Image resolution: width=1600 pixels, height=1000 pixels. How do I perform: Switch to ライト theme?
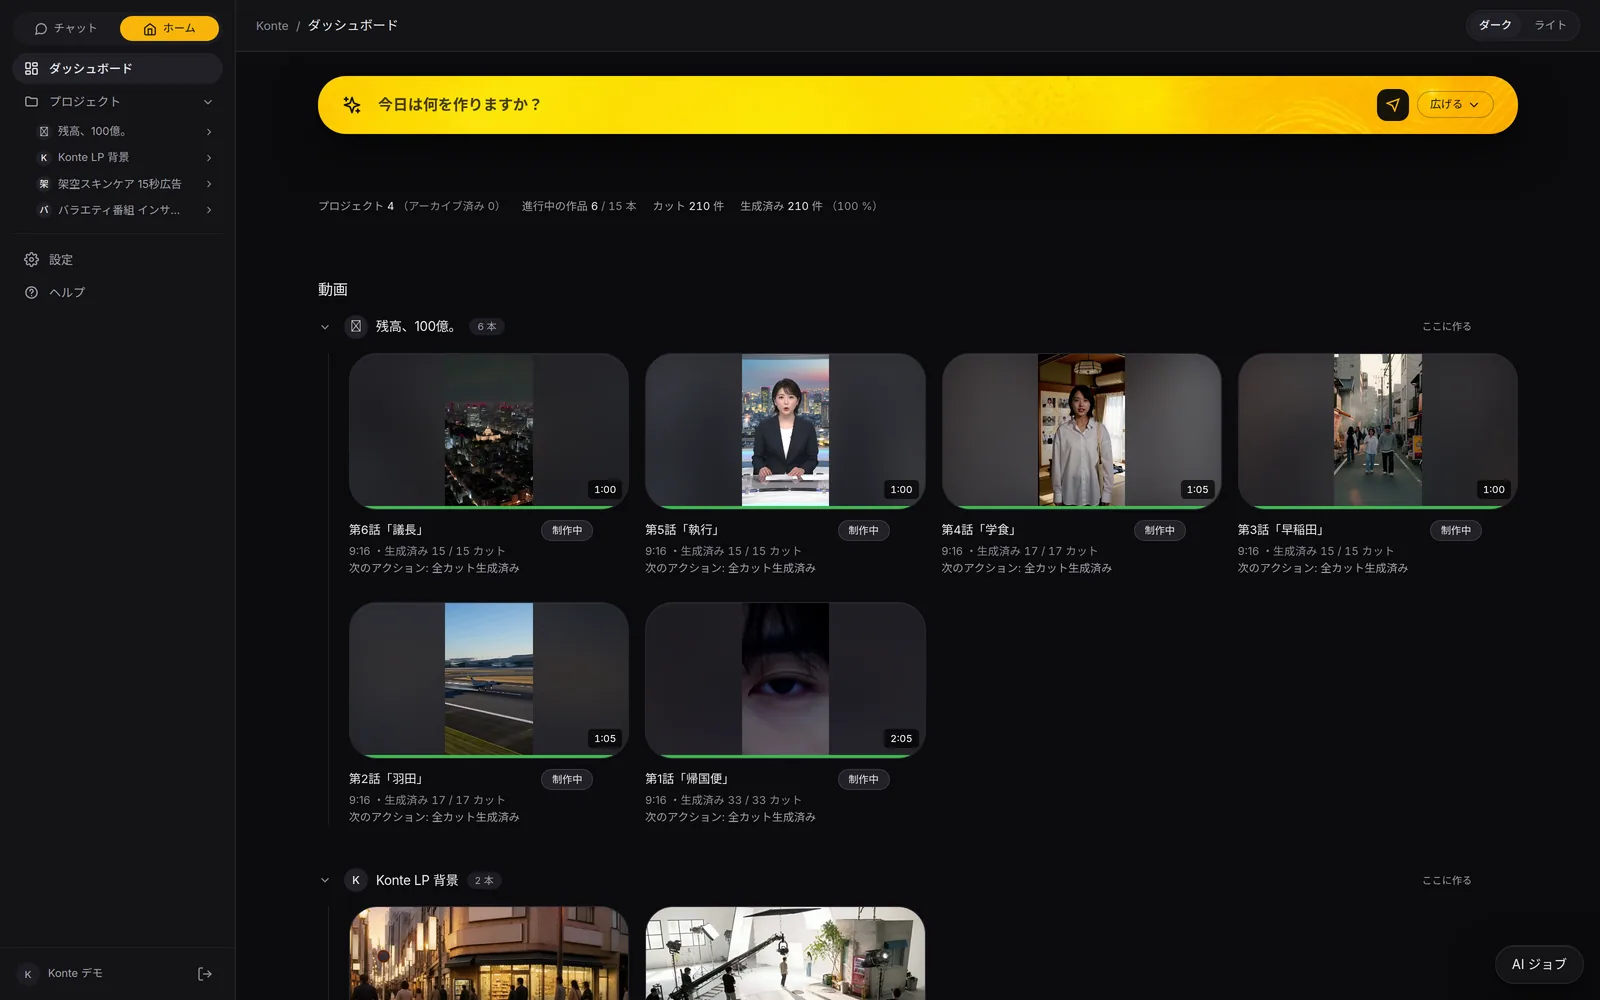pyautogui.click(x=1550, y=25)
